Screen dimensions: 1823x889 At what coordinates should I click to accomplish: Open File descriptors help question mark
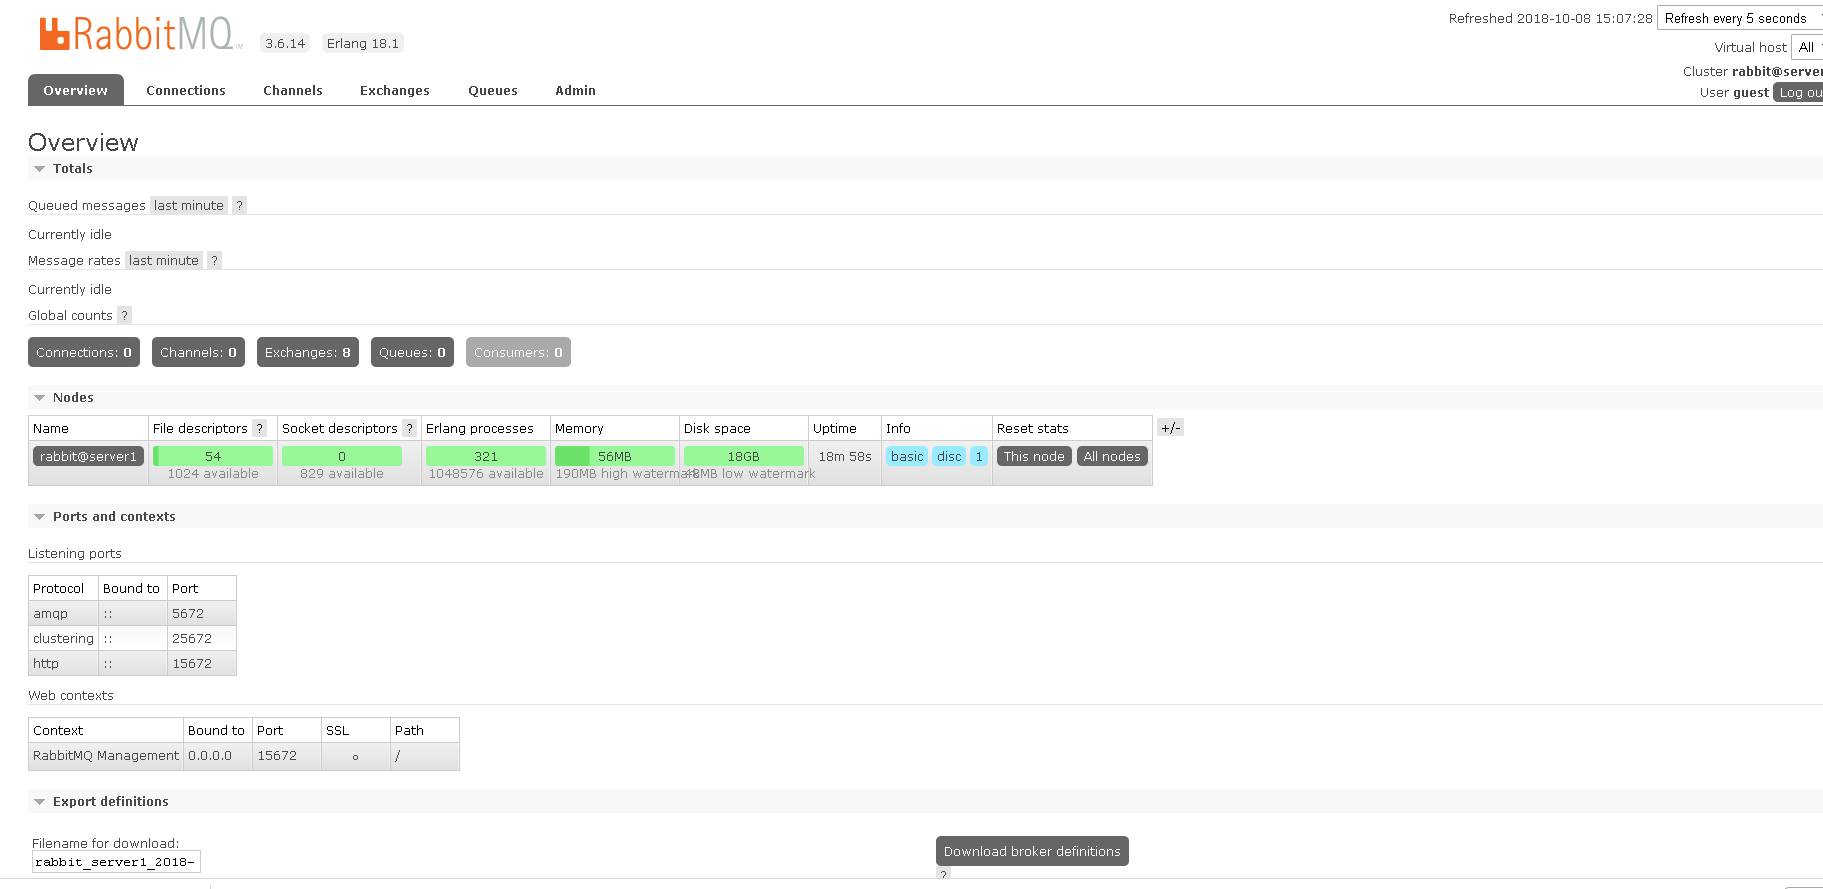[259, 428]
